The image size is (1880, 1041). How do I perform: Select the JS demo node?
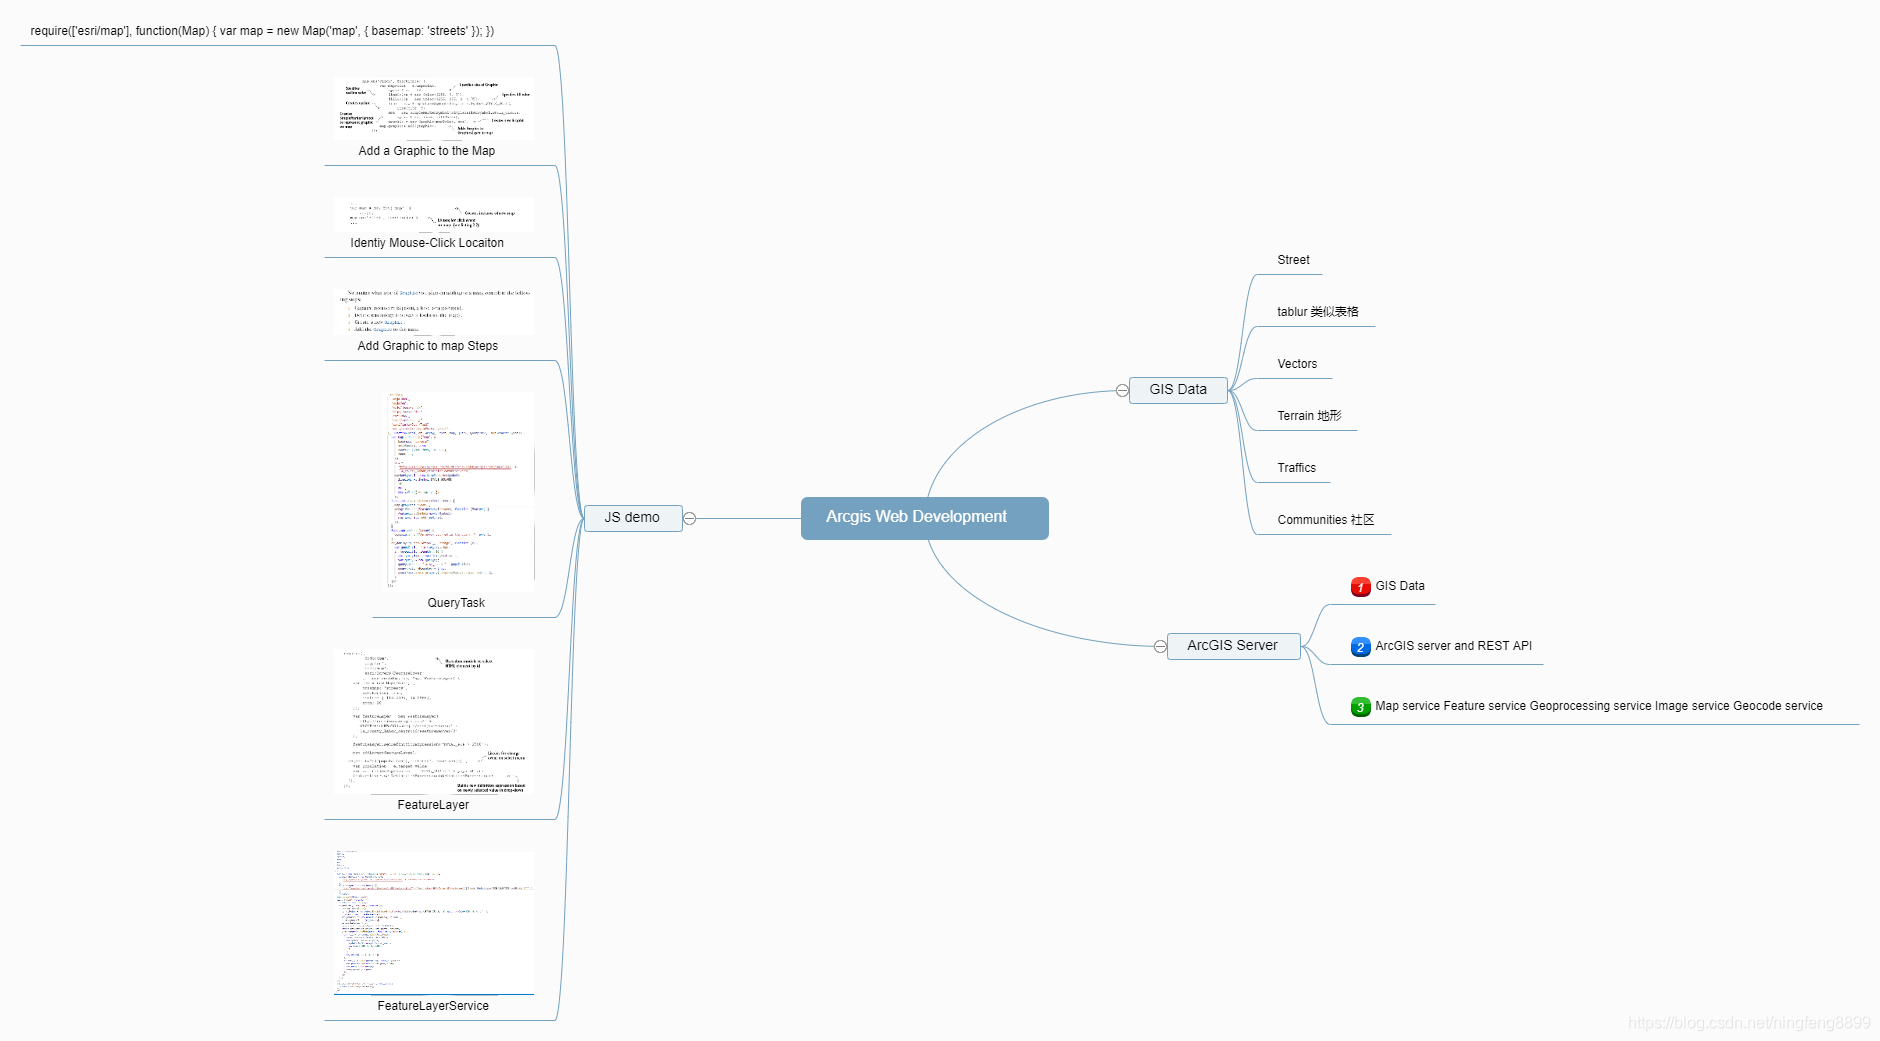pyautogui.click(x=633, y=518)
